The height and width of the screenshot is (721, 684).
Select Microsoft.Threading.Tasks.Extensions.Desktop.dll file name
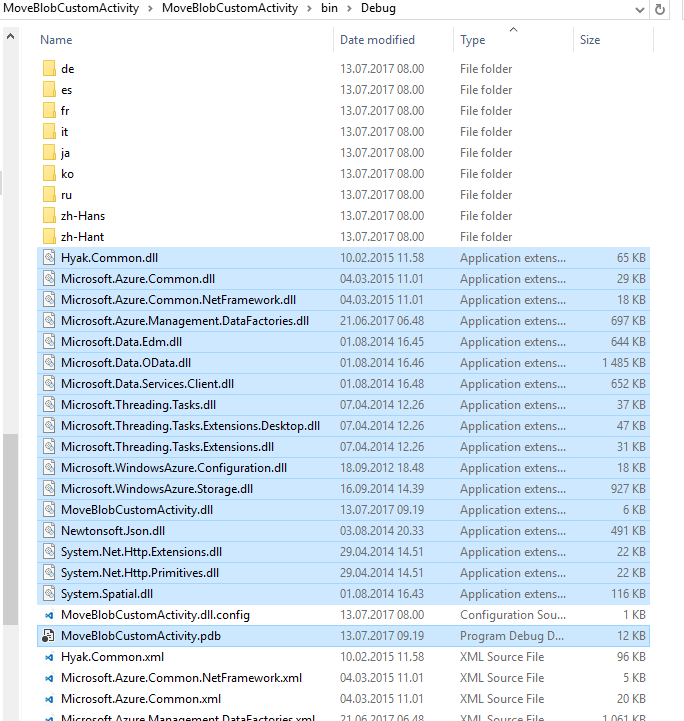pyautogui.click(x=190, y=426)
